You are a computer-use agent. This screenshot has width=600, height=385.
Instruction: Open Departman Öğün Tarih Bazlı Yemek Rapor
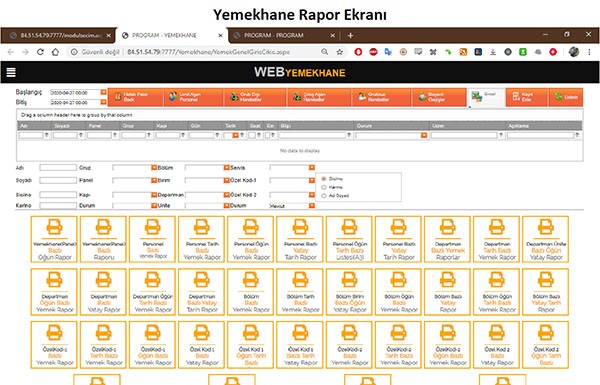[x=152, y=292]
